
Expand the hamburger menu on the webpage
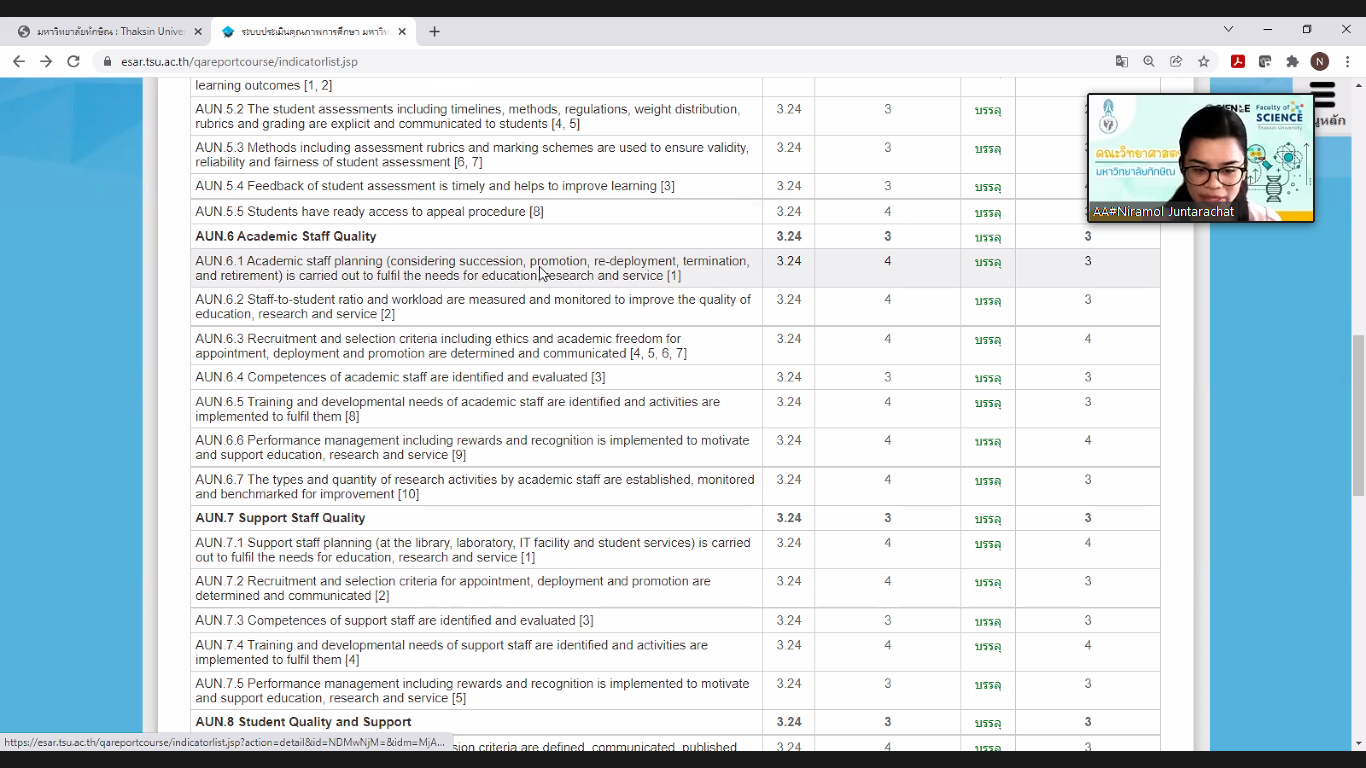click(1322, 92)
